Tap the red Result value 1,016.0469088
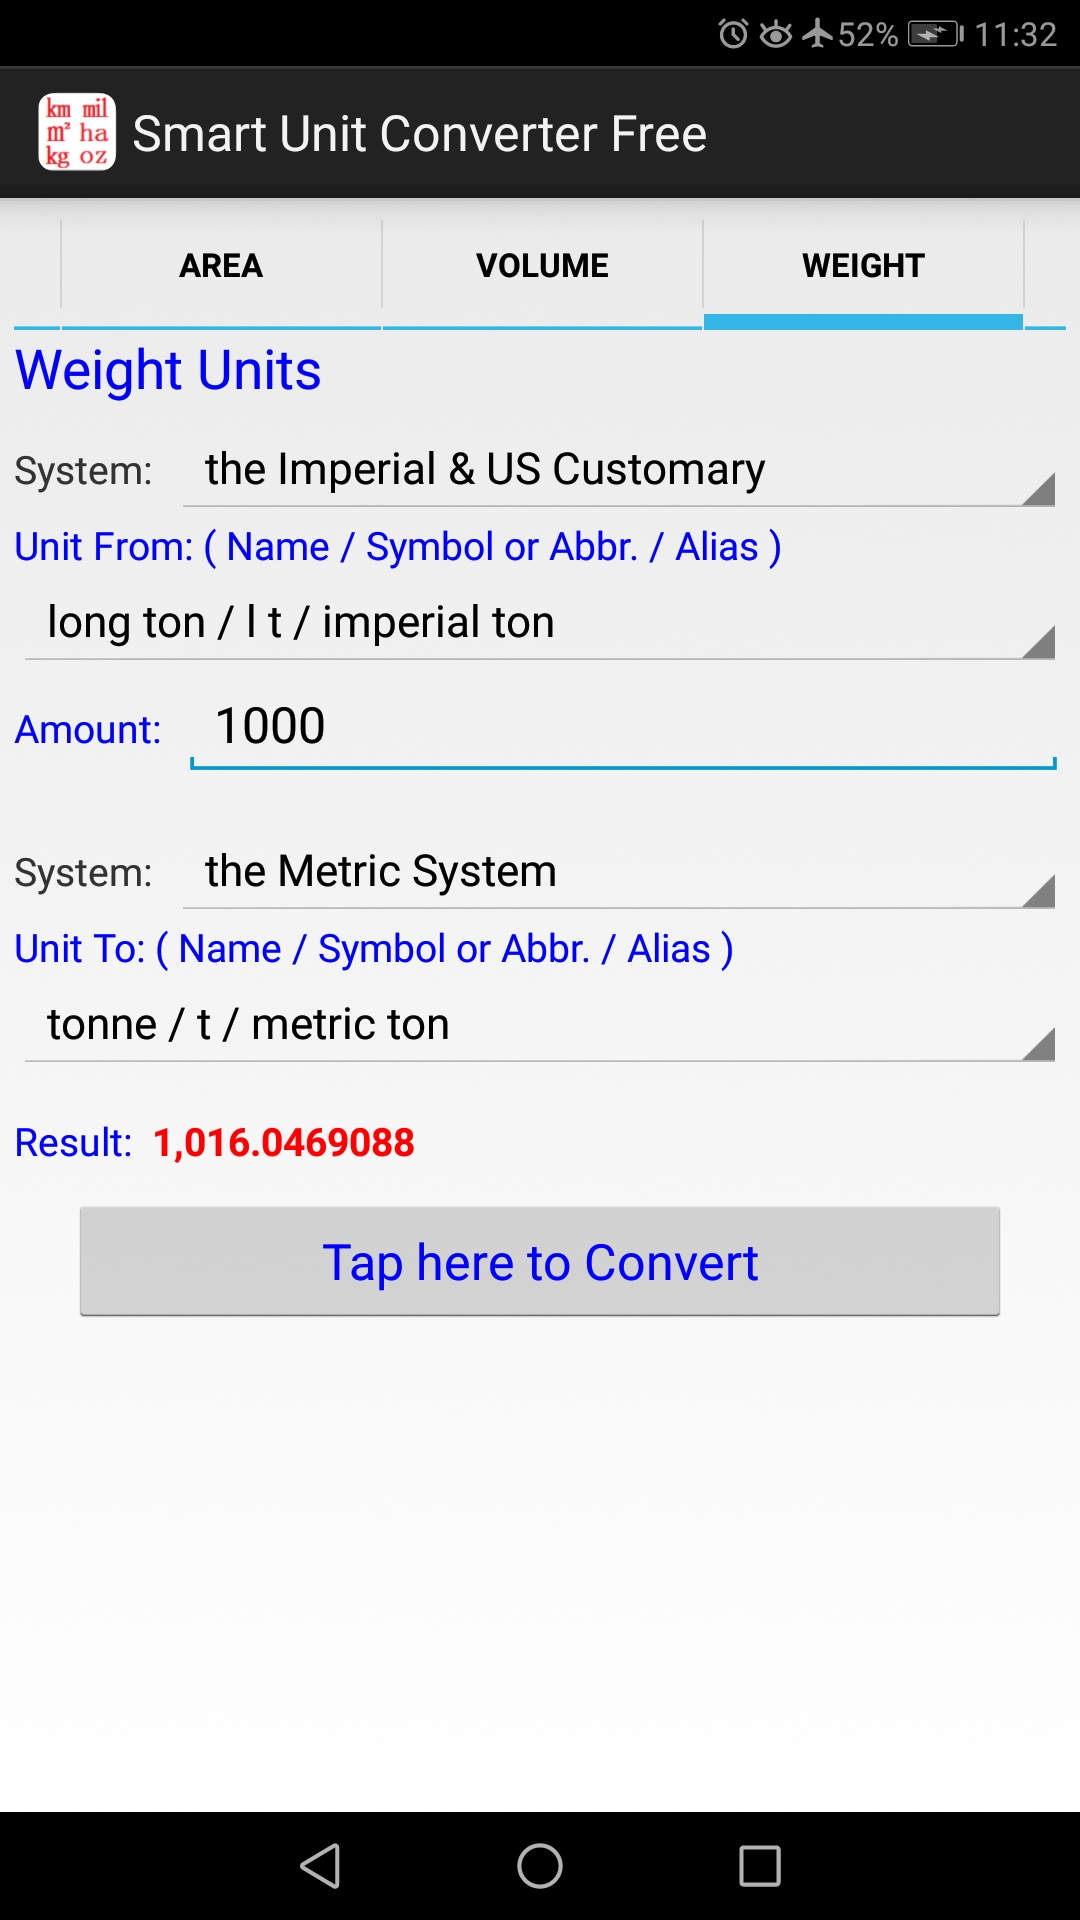Image resolution: width=1080 pixels, height=1920 pixels. (x=285, y=1142)
